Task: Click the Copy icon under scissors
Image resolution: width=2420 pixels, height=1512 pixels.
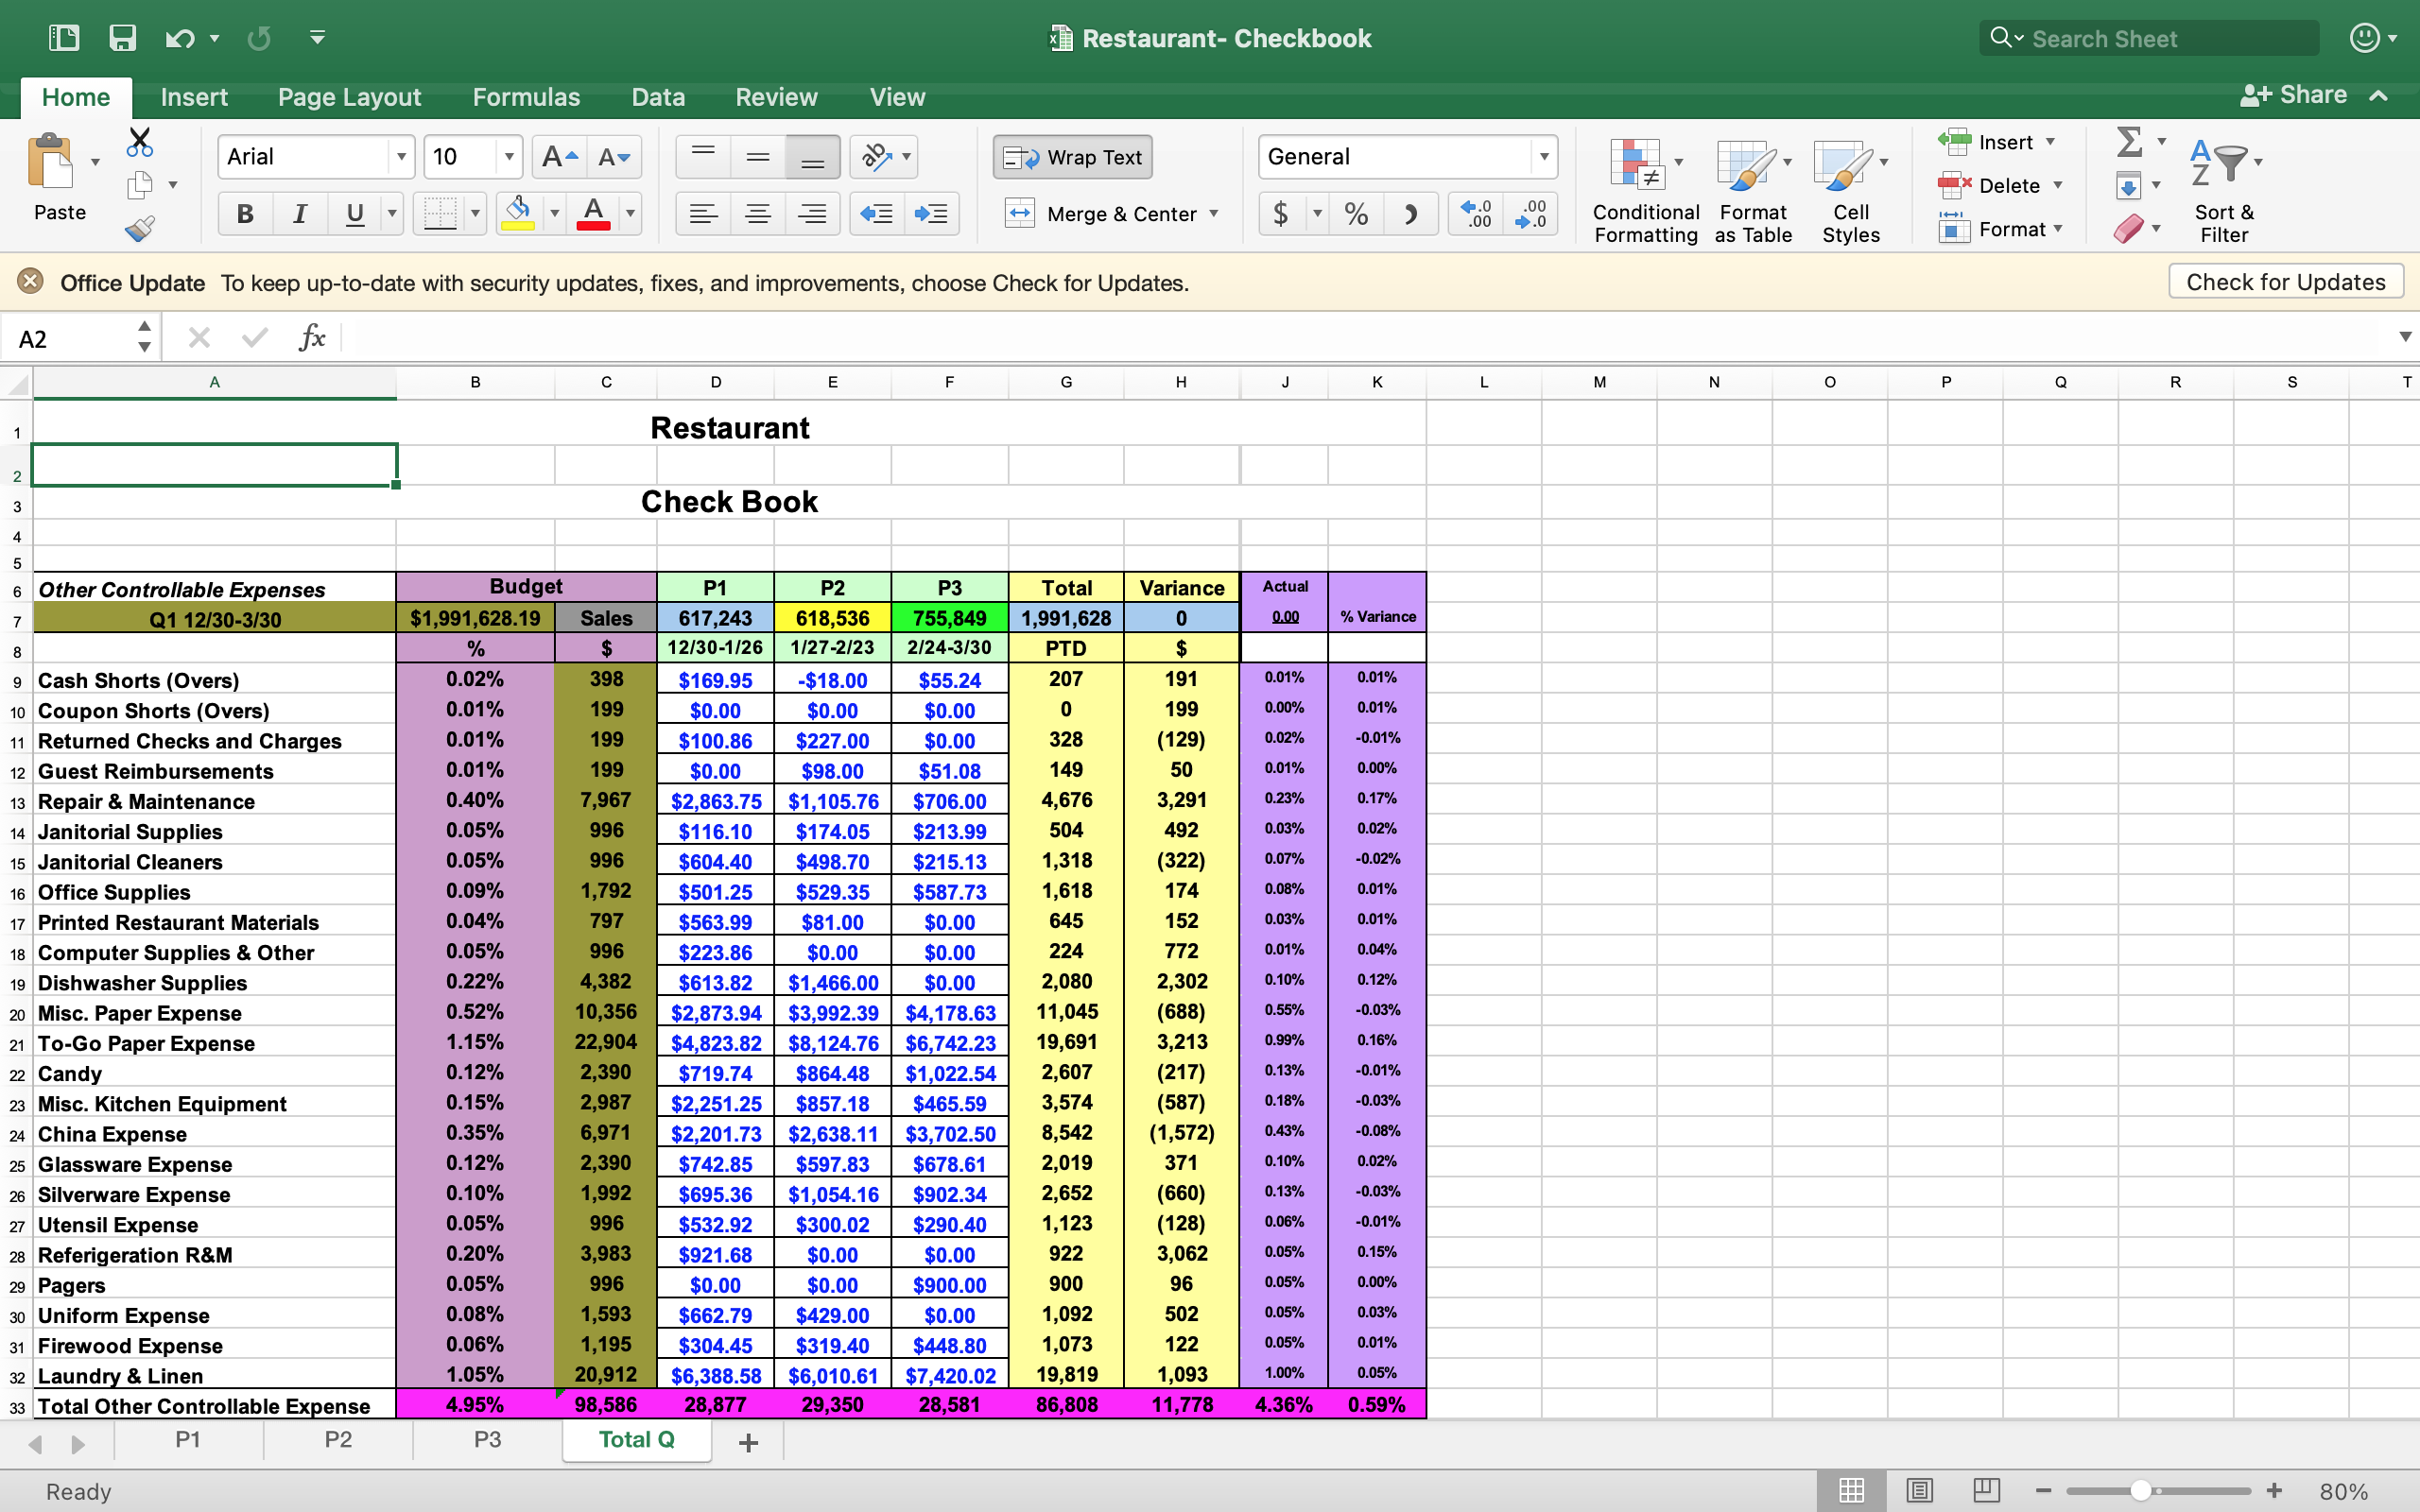Action: (x=140, y=185)
